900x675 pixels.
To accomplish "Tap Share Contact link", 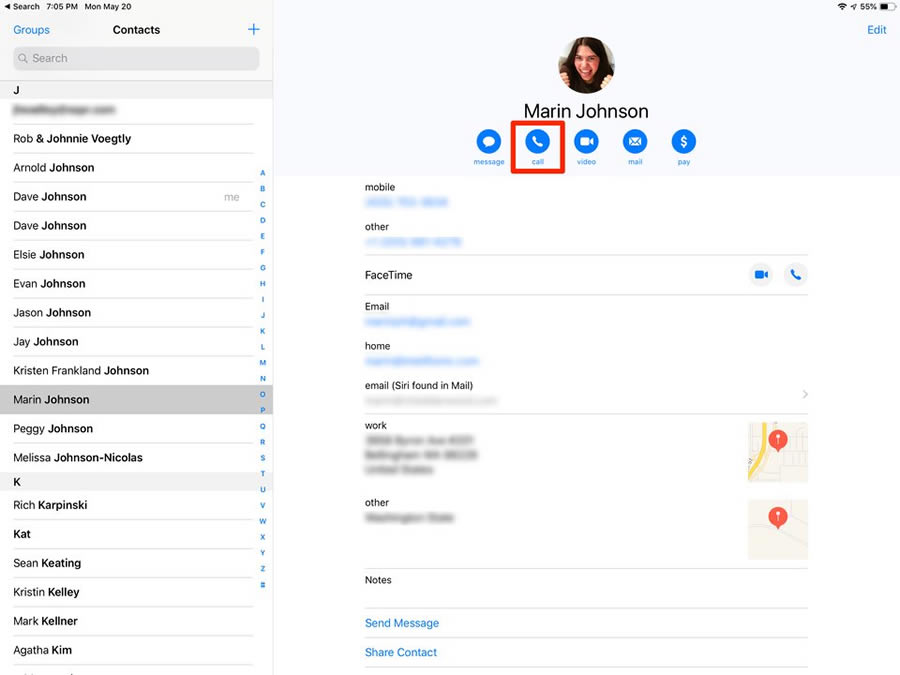I will (401, 652).
